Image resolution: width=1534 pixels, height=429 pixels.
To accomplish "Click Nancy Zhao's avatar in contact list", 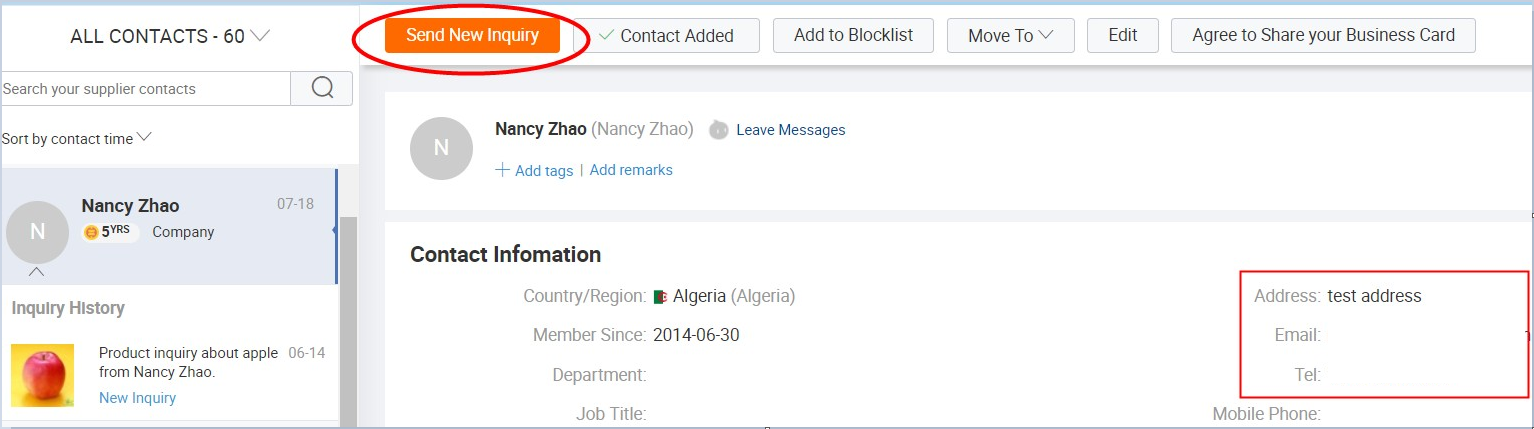I will [x=37, y=232].
